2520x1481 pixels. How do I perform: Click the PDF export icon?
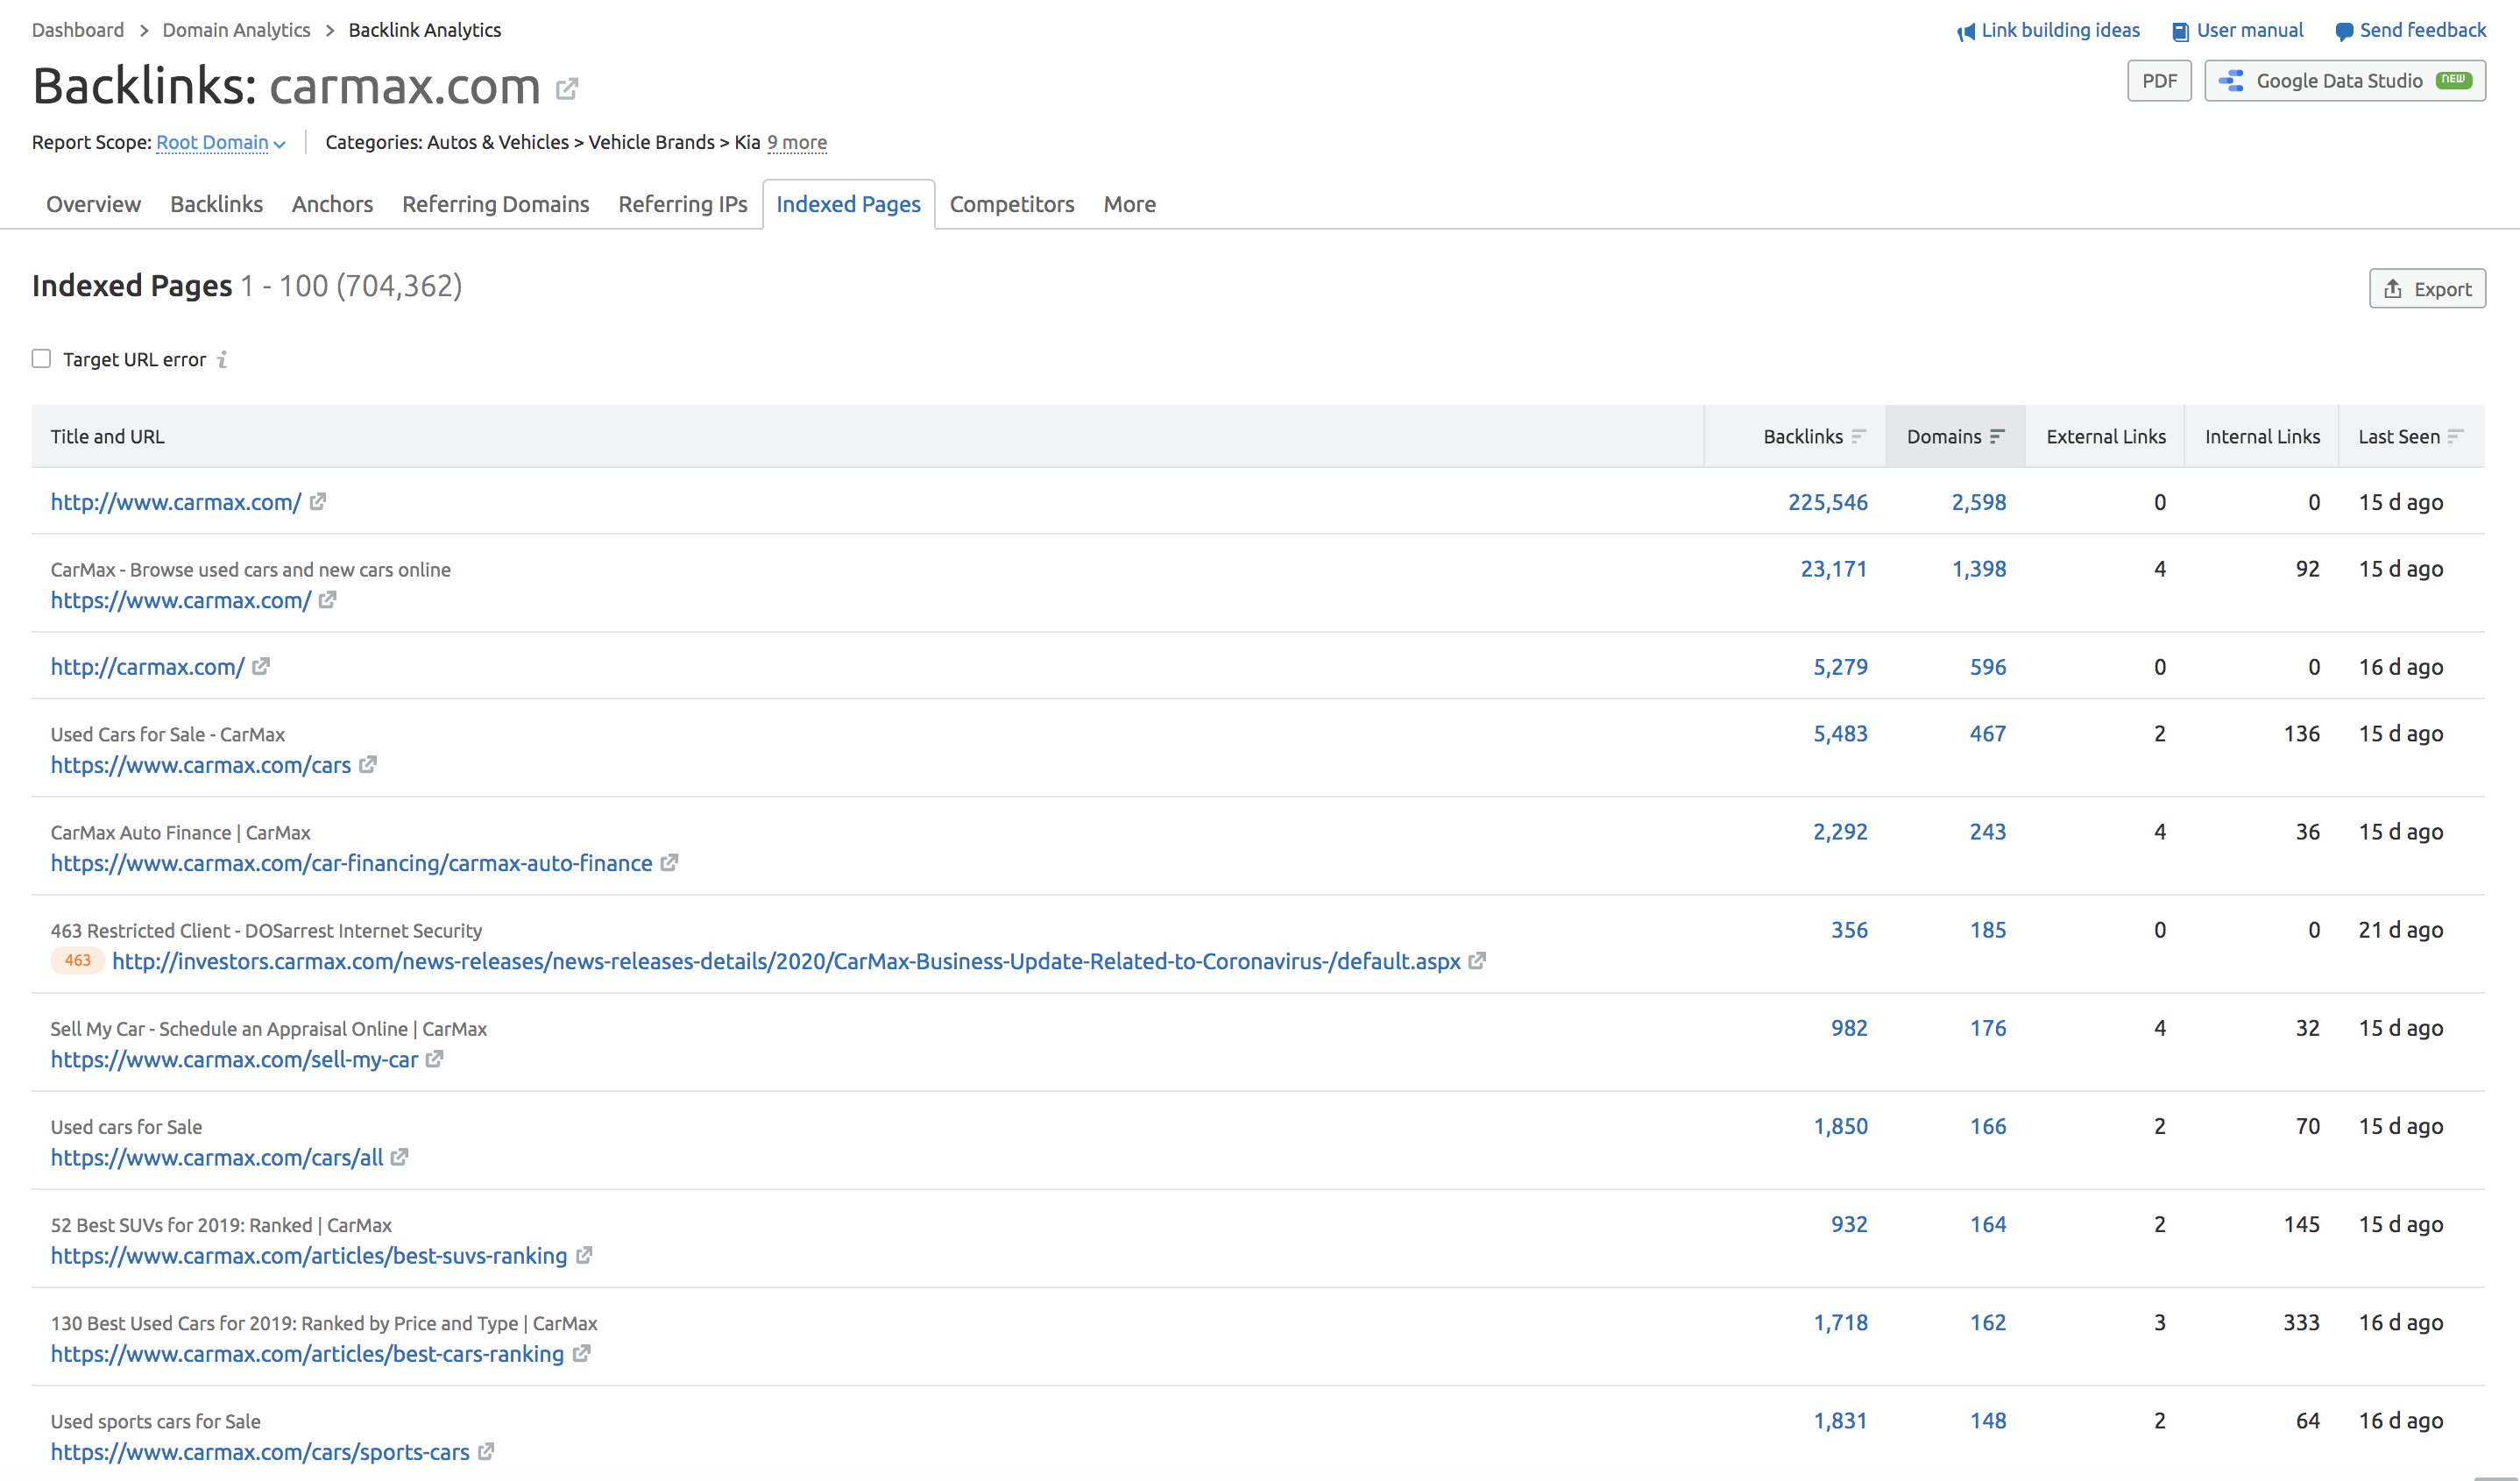click(x=2159, y=80)
